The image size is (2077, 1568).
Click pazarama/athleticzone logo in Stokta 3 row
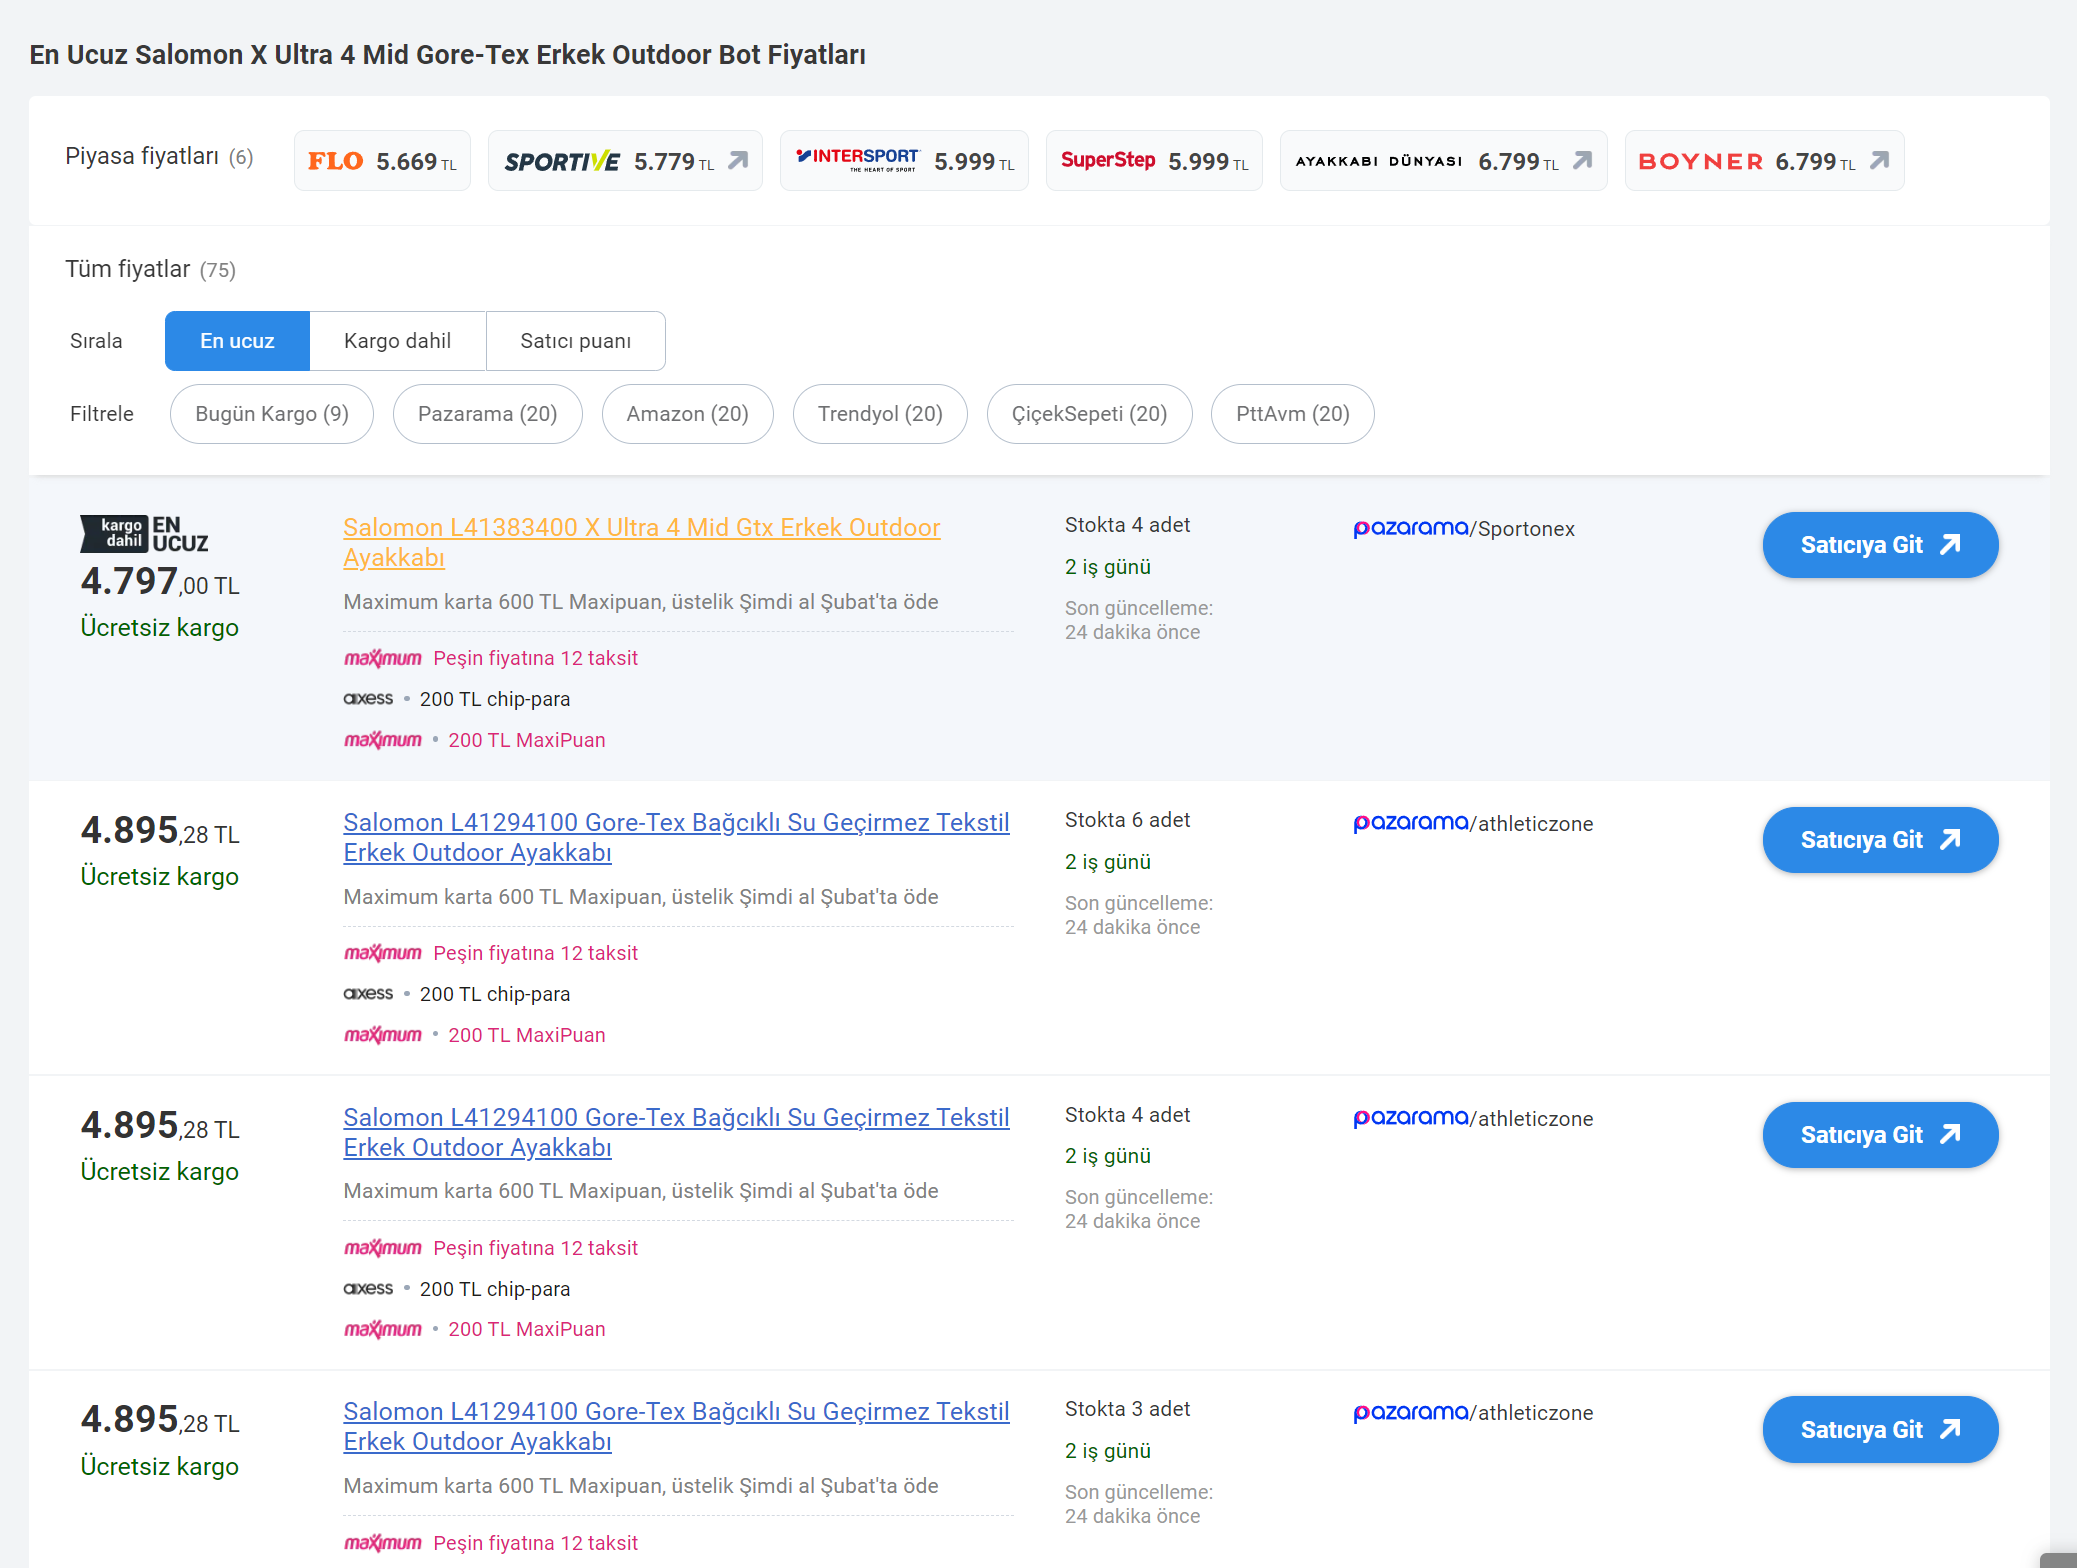pos(1473,1412)
